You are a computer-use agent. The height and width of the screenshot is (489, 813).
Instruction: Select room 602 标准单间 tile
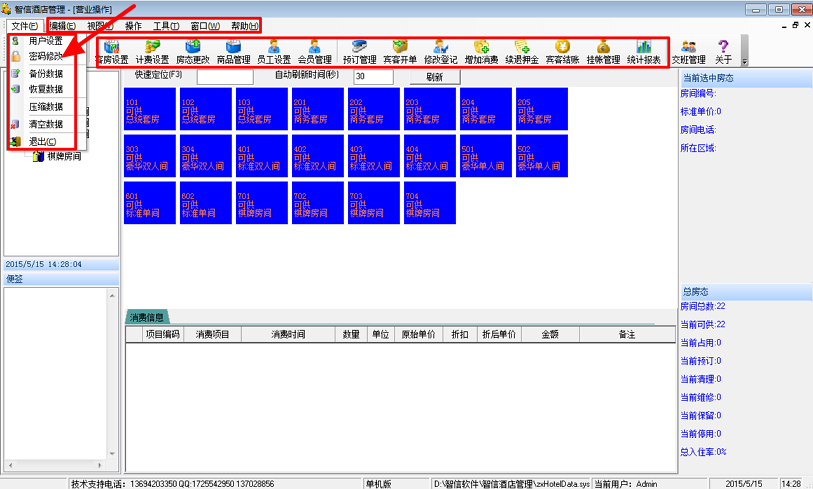tap(206, 203)
